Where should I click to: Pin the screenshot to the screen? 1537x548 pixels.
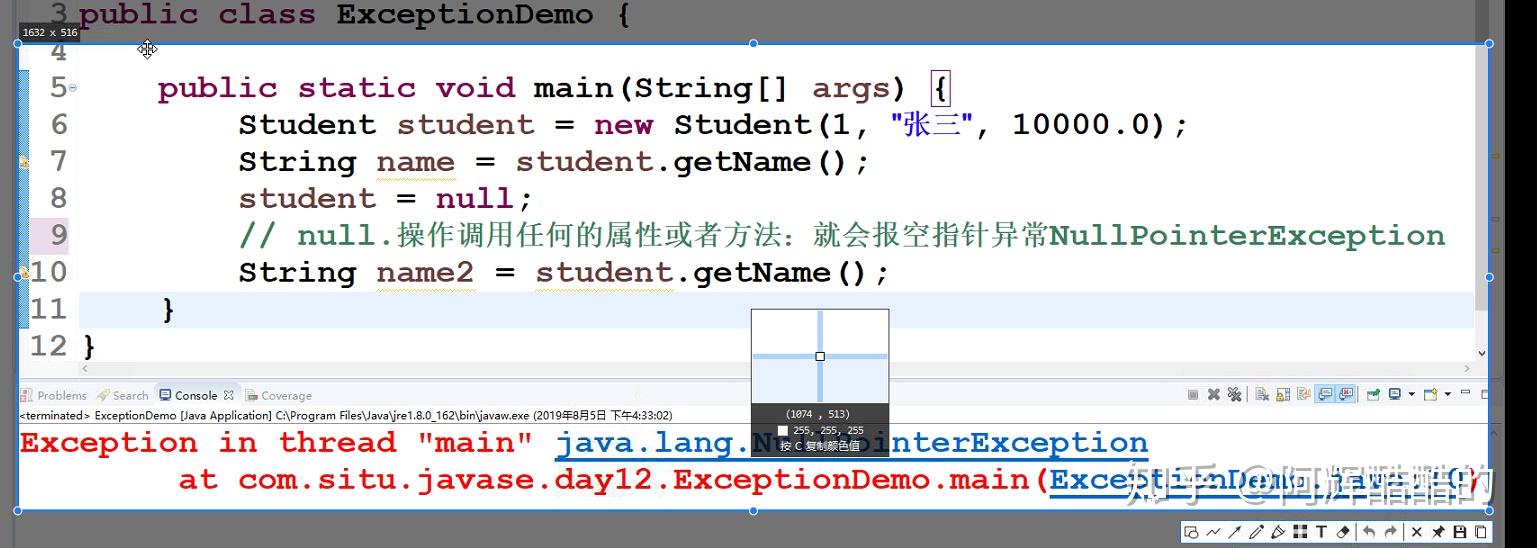(x=1438, y=532)
